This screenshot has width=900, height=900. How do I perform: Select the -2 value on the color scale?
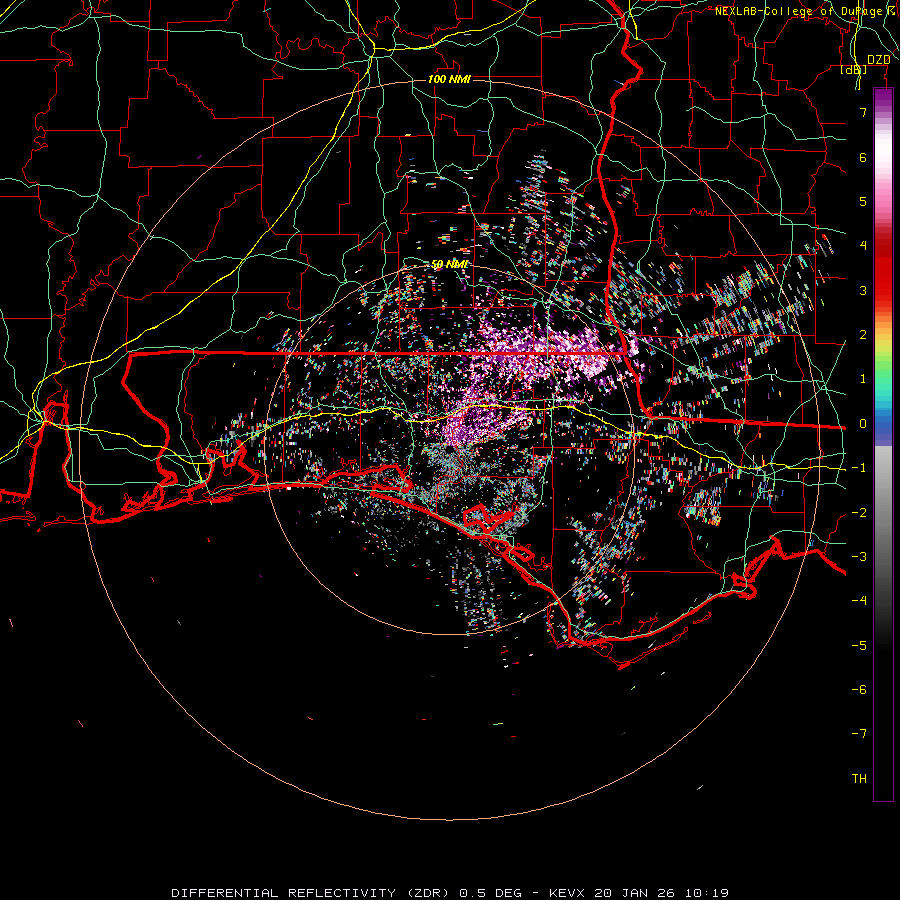coord(859,513)
